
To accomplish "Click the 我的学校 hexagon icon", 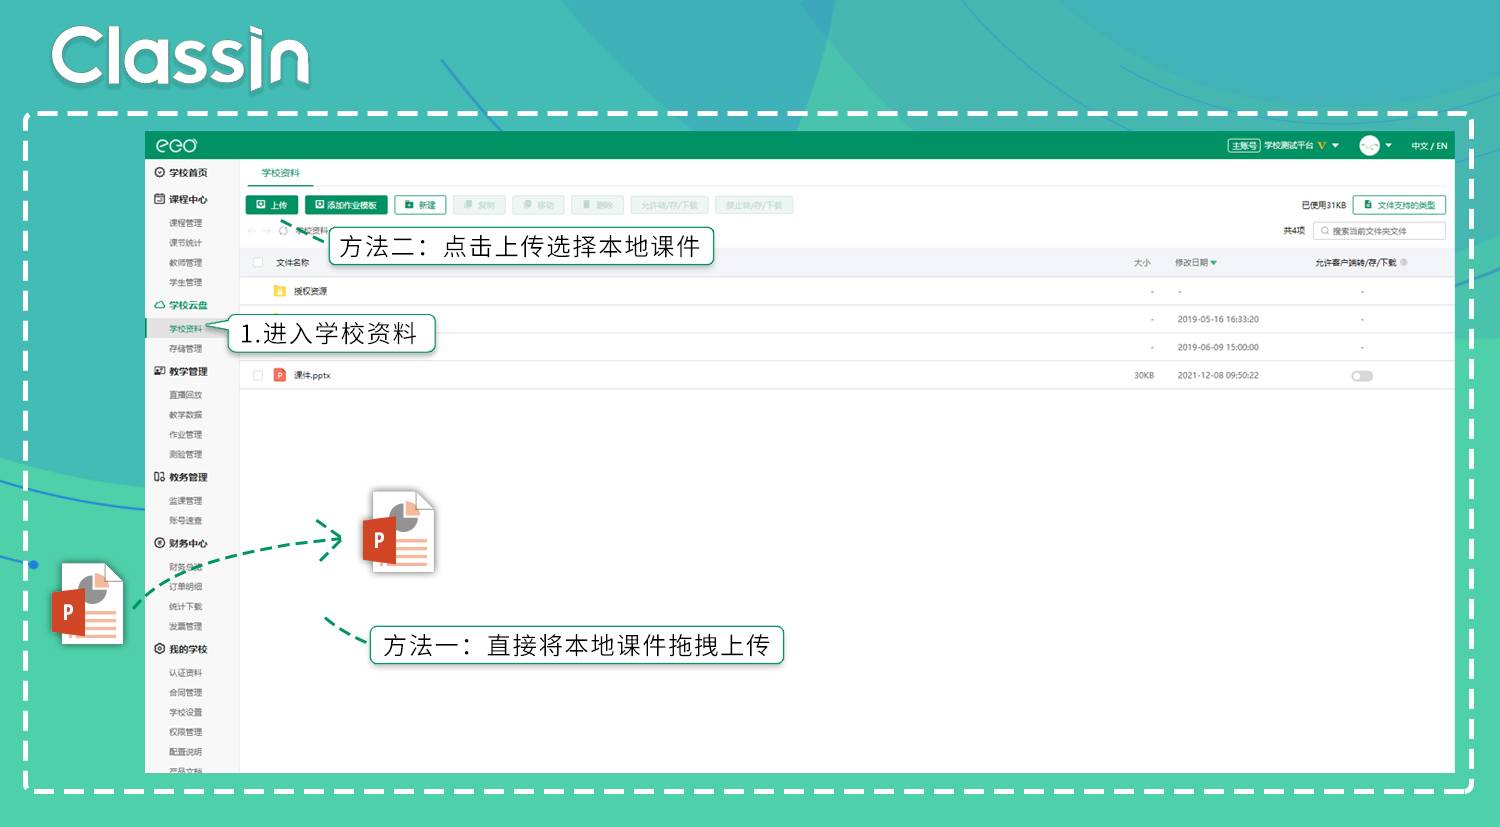I will click(160, 649).
